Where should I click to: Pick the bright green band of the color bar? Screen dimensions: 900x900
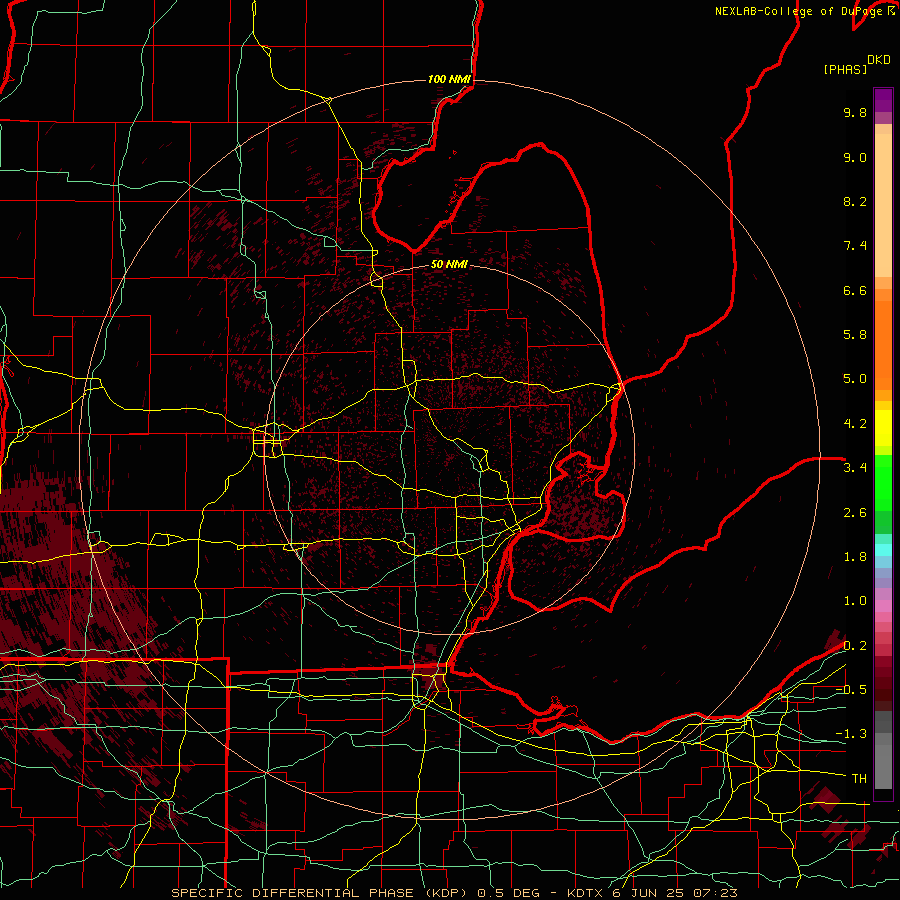(x=883, y=485)
